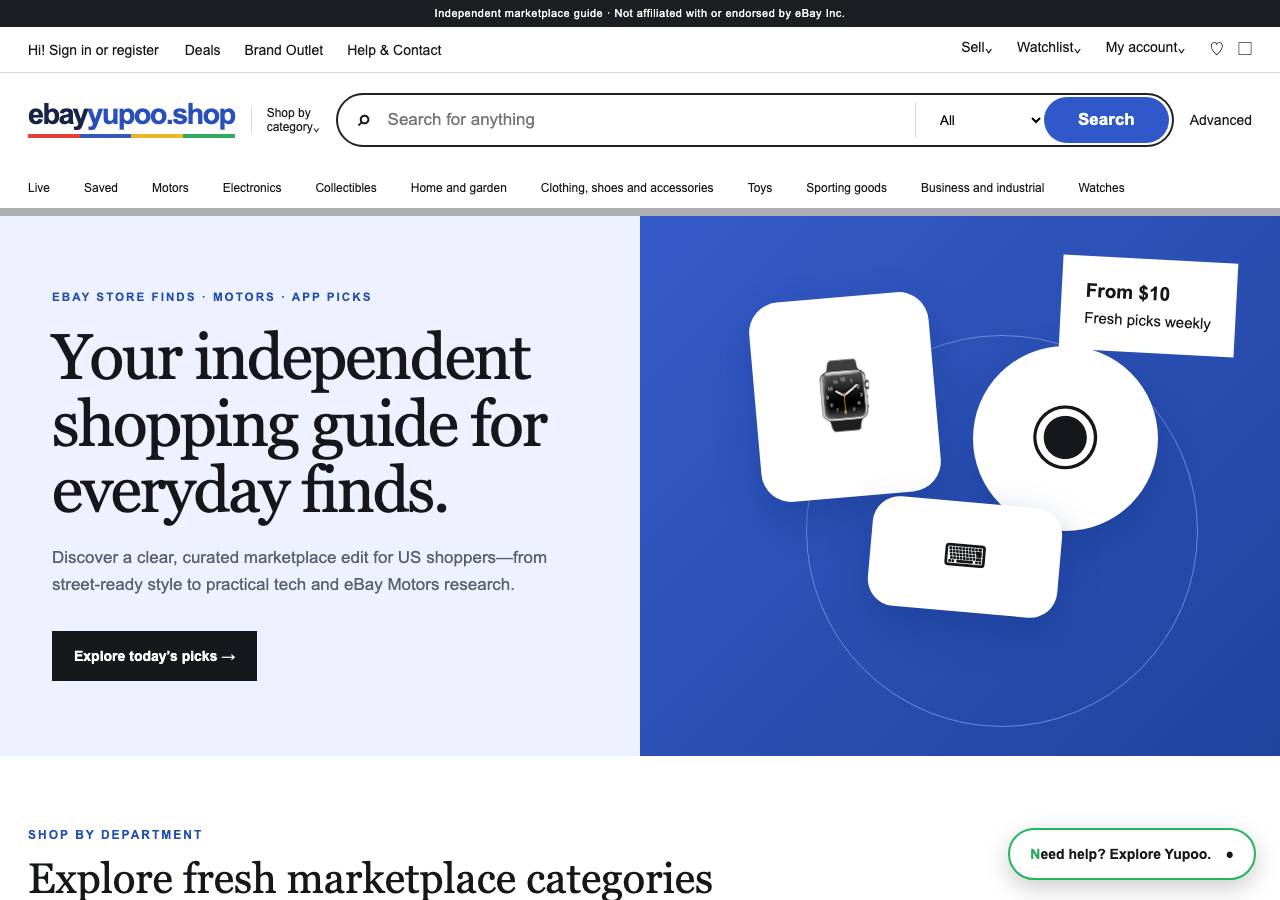The image size is (1280, 900).
Task: Click the smartwatch product card
Action: [845, 396]
